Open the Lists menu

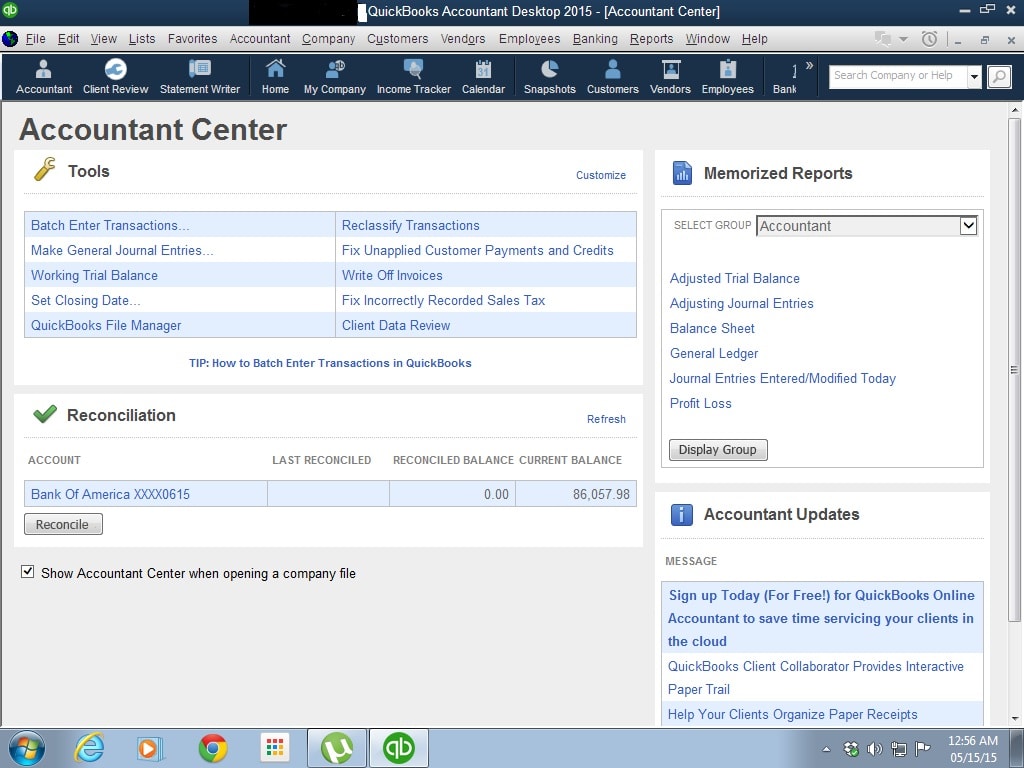coord(142,39)
